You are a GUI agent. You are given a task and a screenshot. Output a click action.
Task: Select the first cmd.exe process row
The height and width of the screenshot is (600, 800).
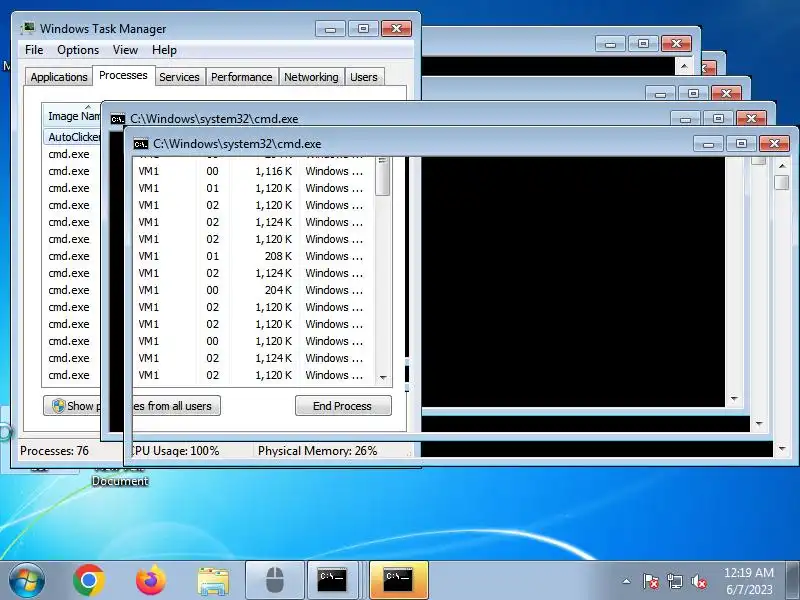coord(69,154)
